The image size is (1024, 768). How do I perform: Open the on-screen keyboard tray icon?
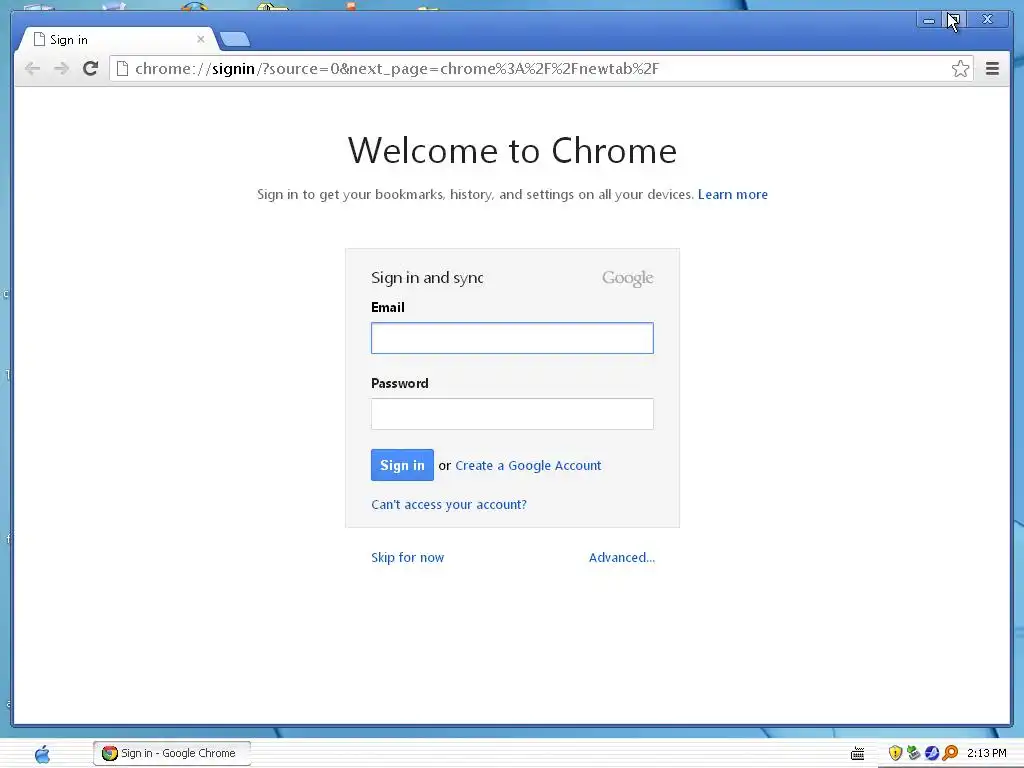coord(857,754)
